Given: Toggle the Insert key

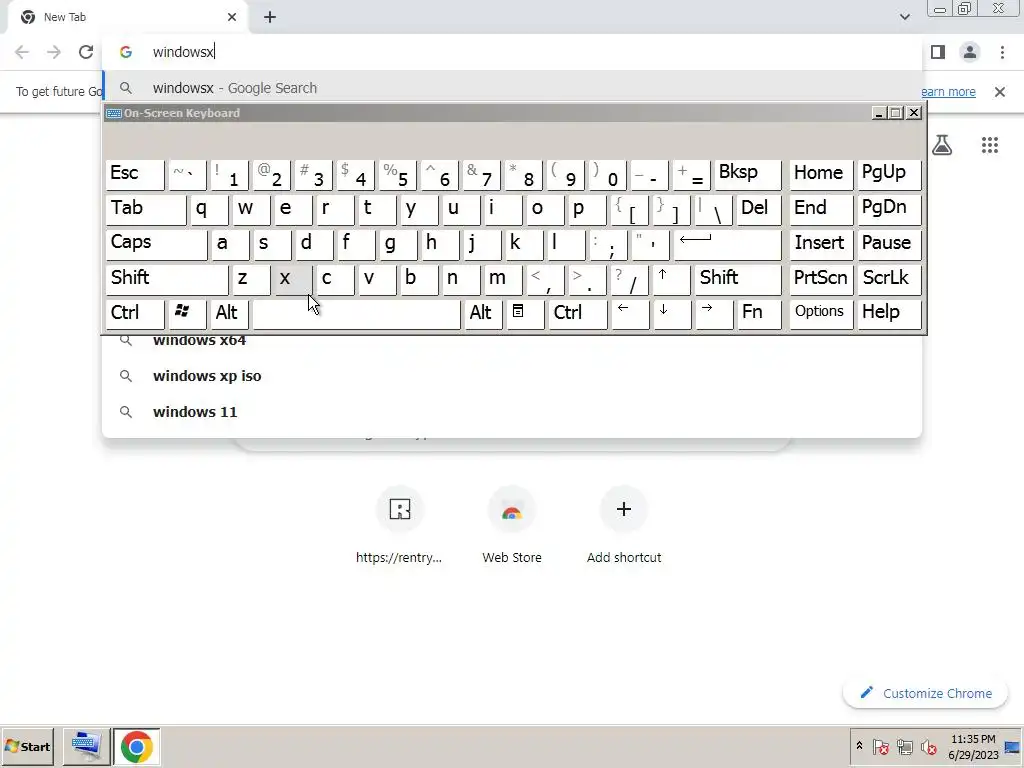Looking at the screenshot, I should (821, 245).
